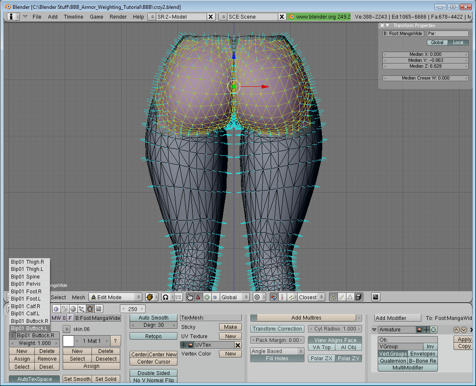Open the Shading context sphere icon
The width and height of the screenshot is (476, 386).
tap(73, 309)
